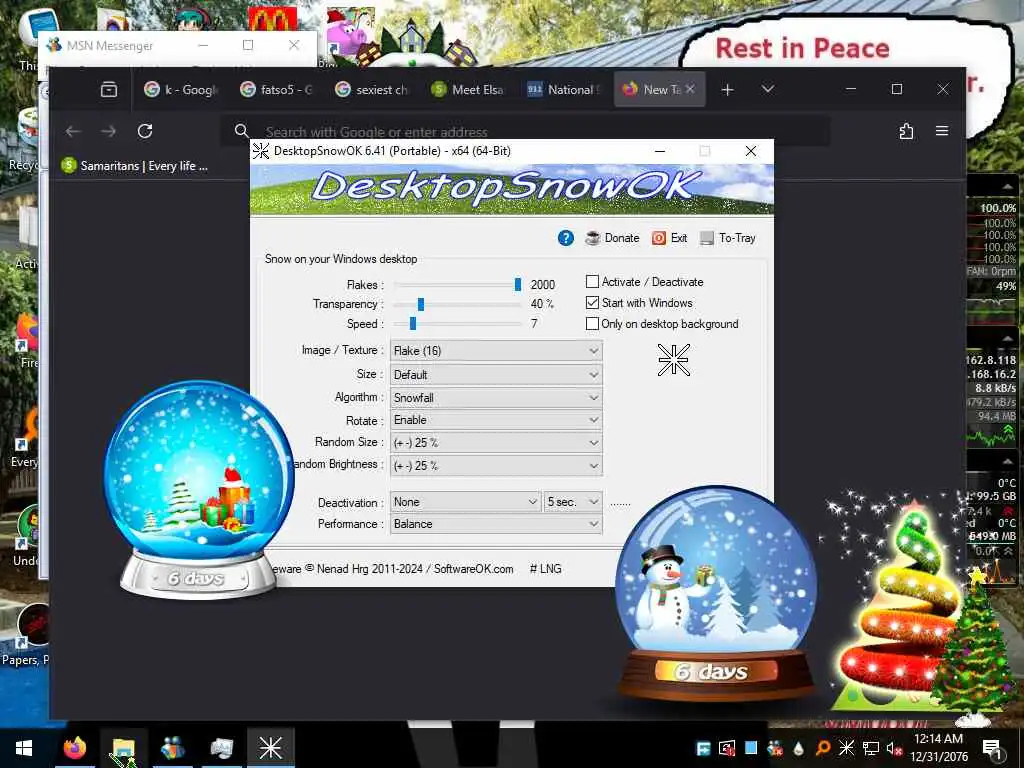1024x768 pixels.
Task: Switch to the 'Meet Elsa' browser tab
Action: click(x=468, y=89)
